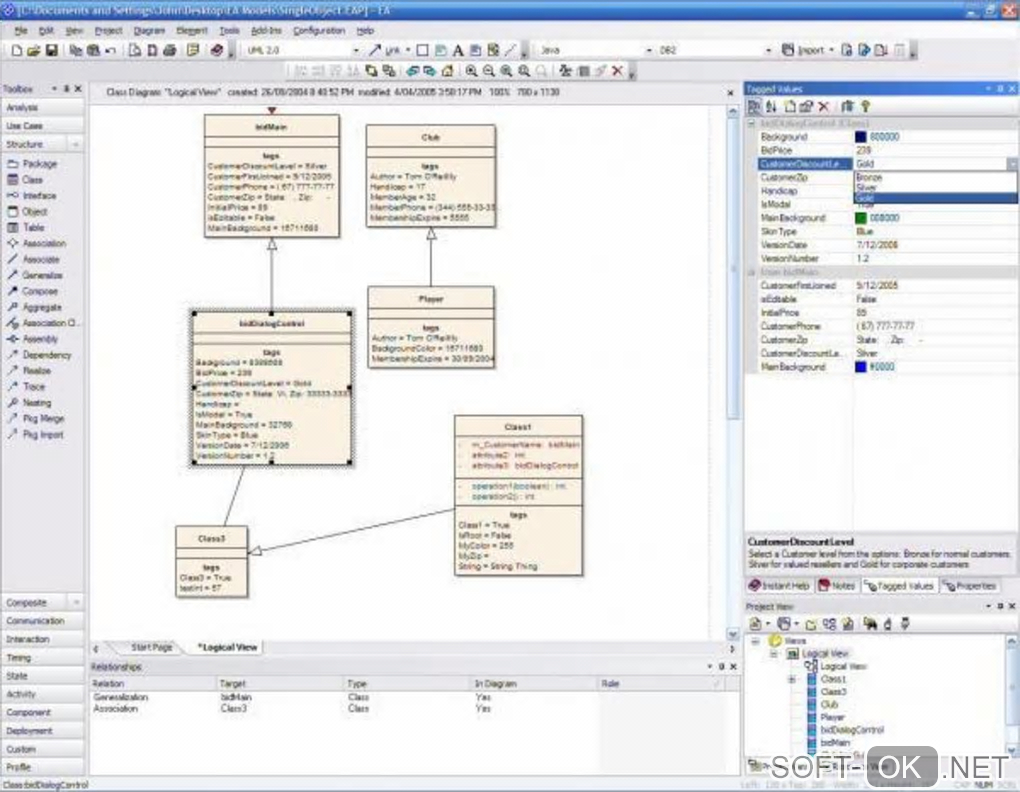Select the Interface tool in Toolbox

point(31,196)
